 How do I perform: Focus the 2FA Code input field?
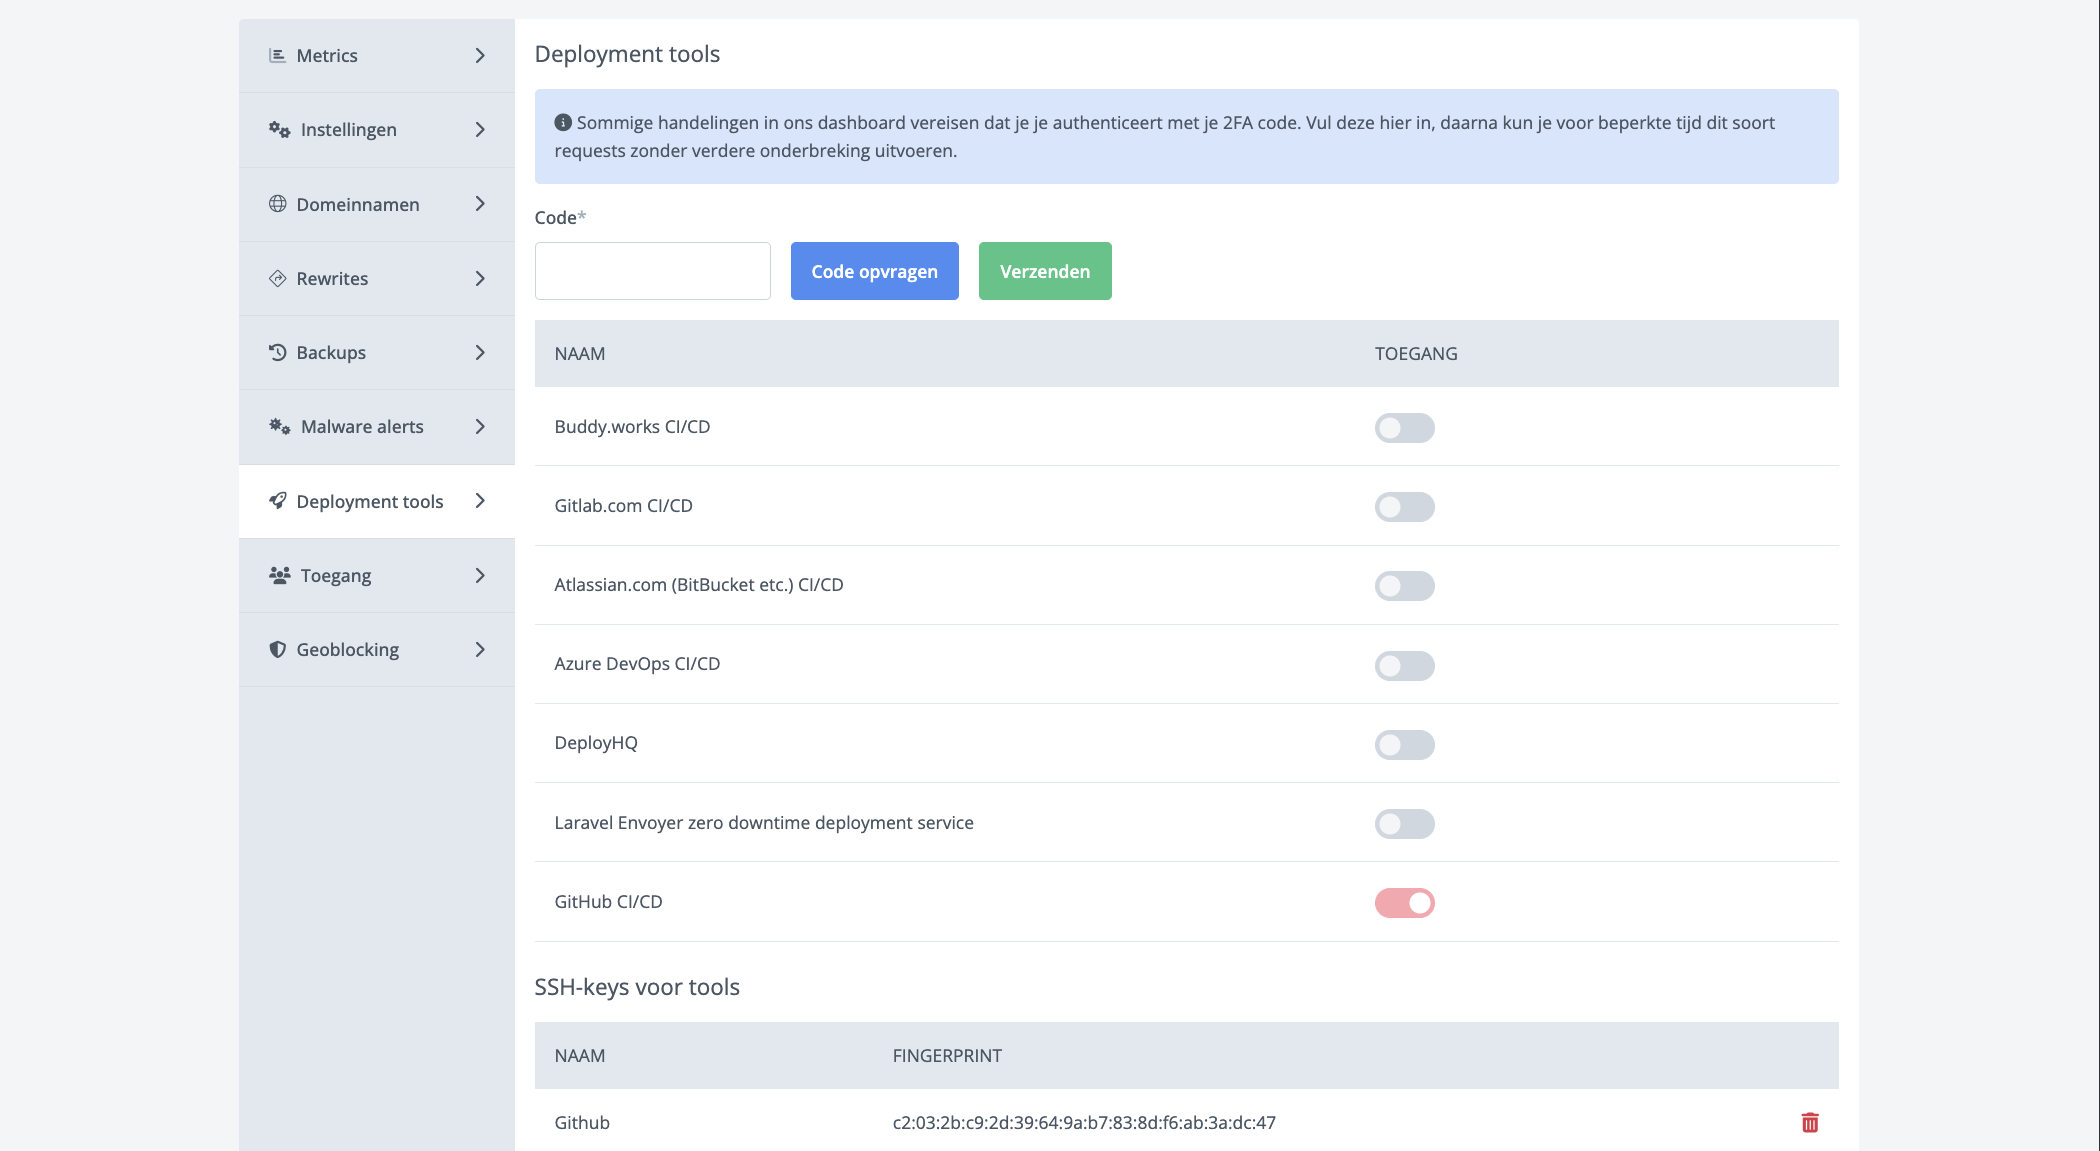[x=652, y=271]
